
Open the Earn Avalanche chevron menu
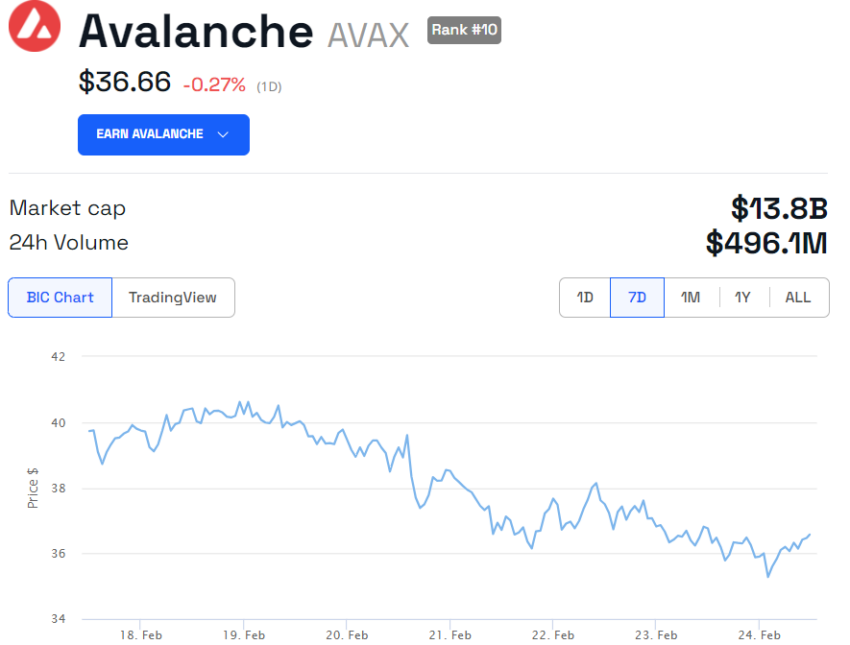coord(222,134)
